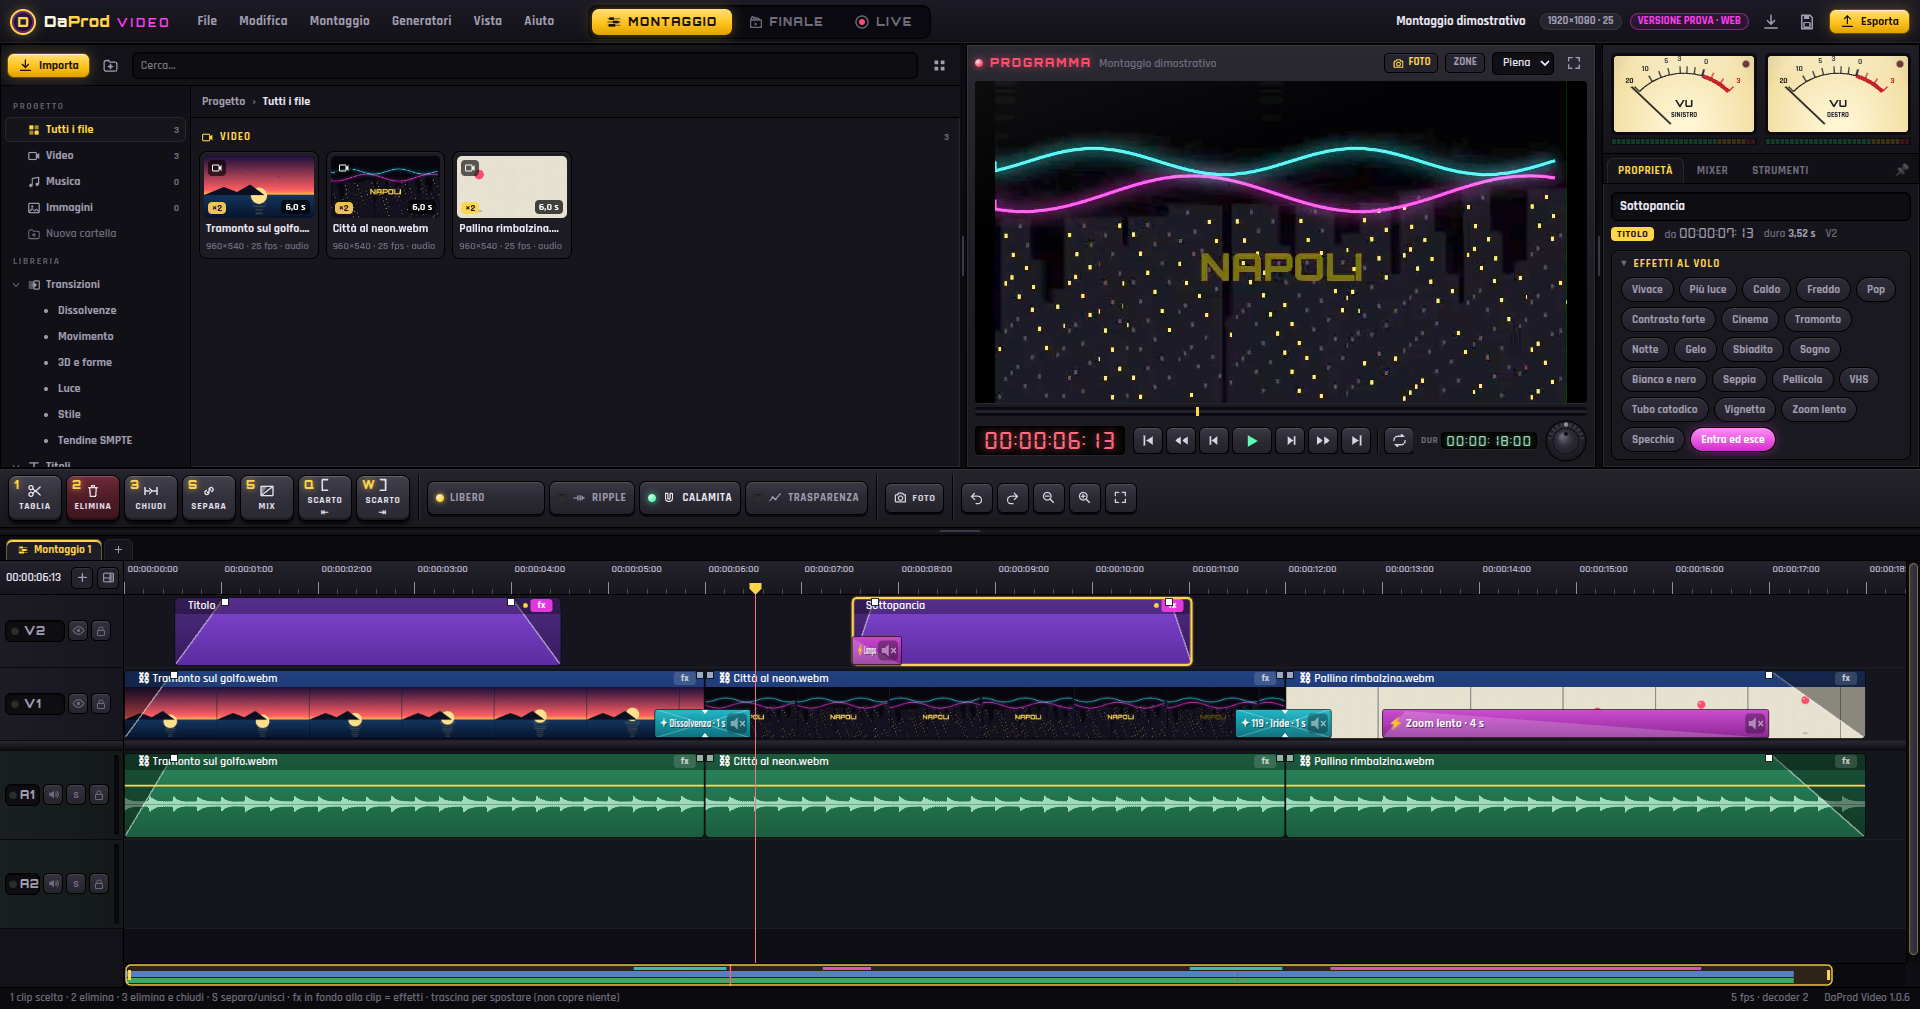Viewport: 1920px width, 1009px height.
Task: Toggle loop playback in monitor
Action: tap(1399, 441)
